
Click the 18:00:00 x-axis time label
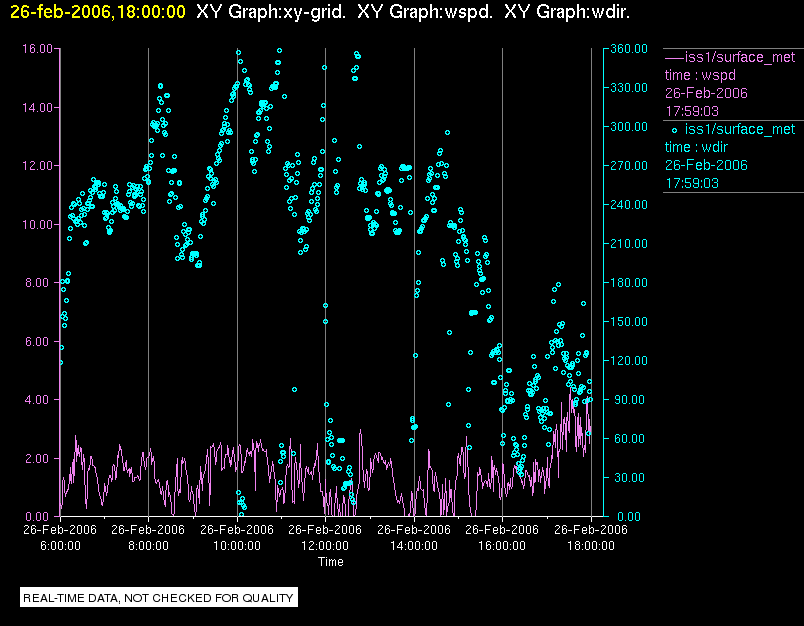(590, 546)
